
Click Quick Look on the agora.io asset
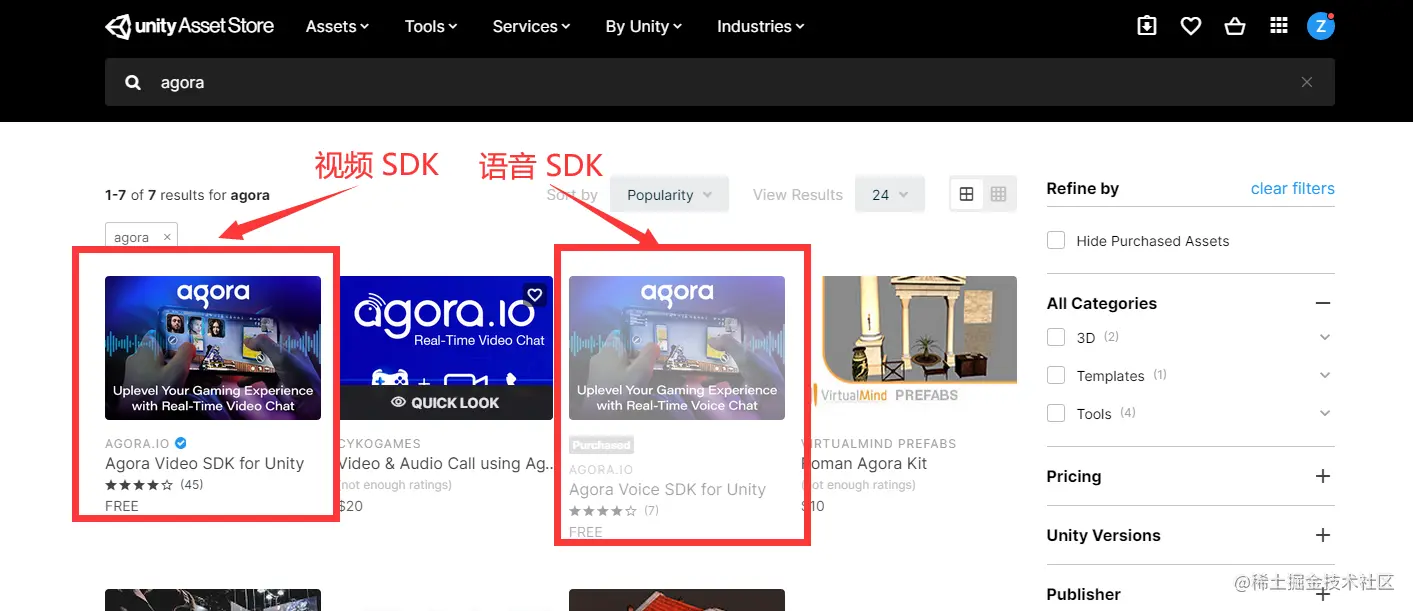click(x=445, y=402)
